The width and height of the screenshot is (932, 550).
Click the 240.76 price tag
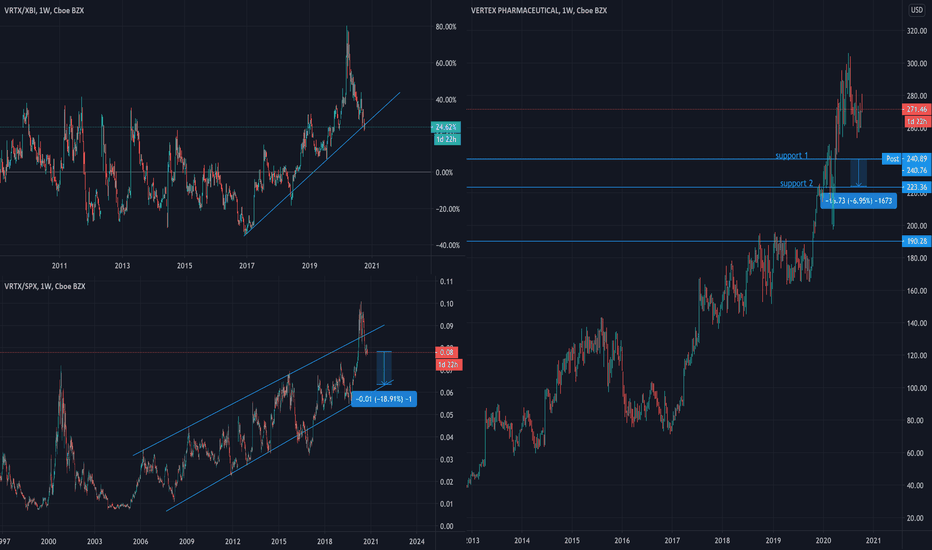point(916,171)
